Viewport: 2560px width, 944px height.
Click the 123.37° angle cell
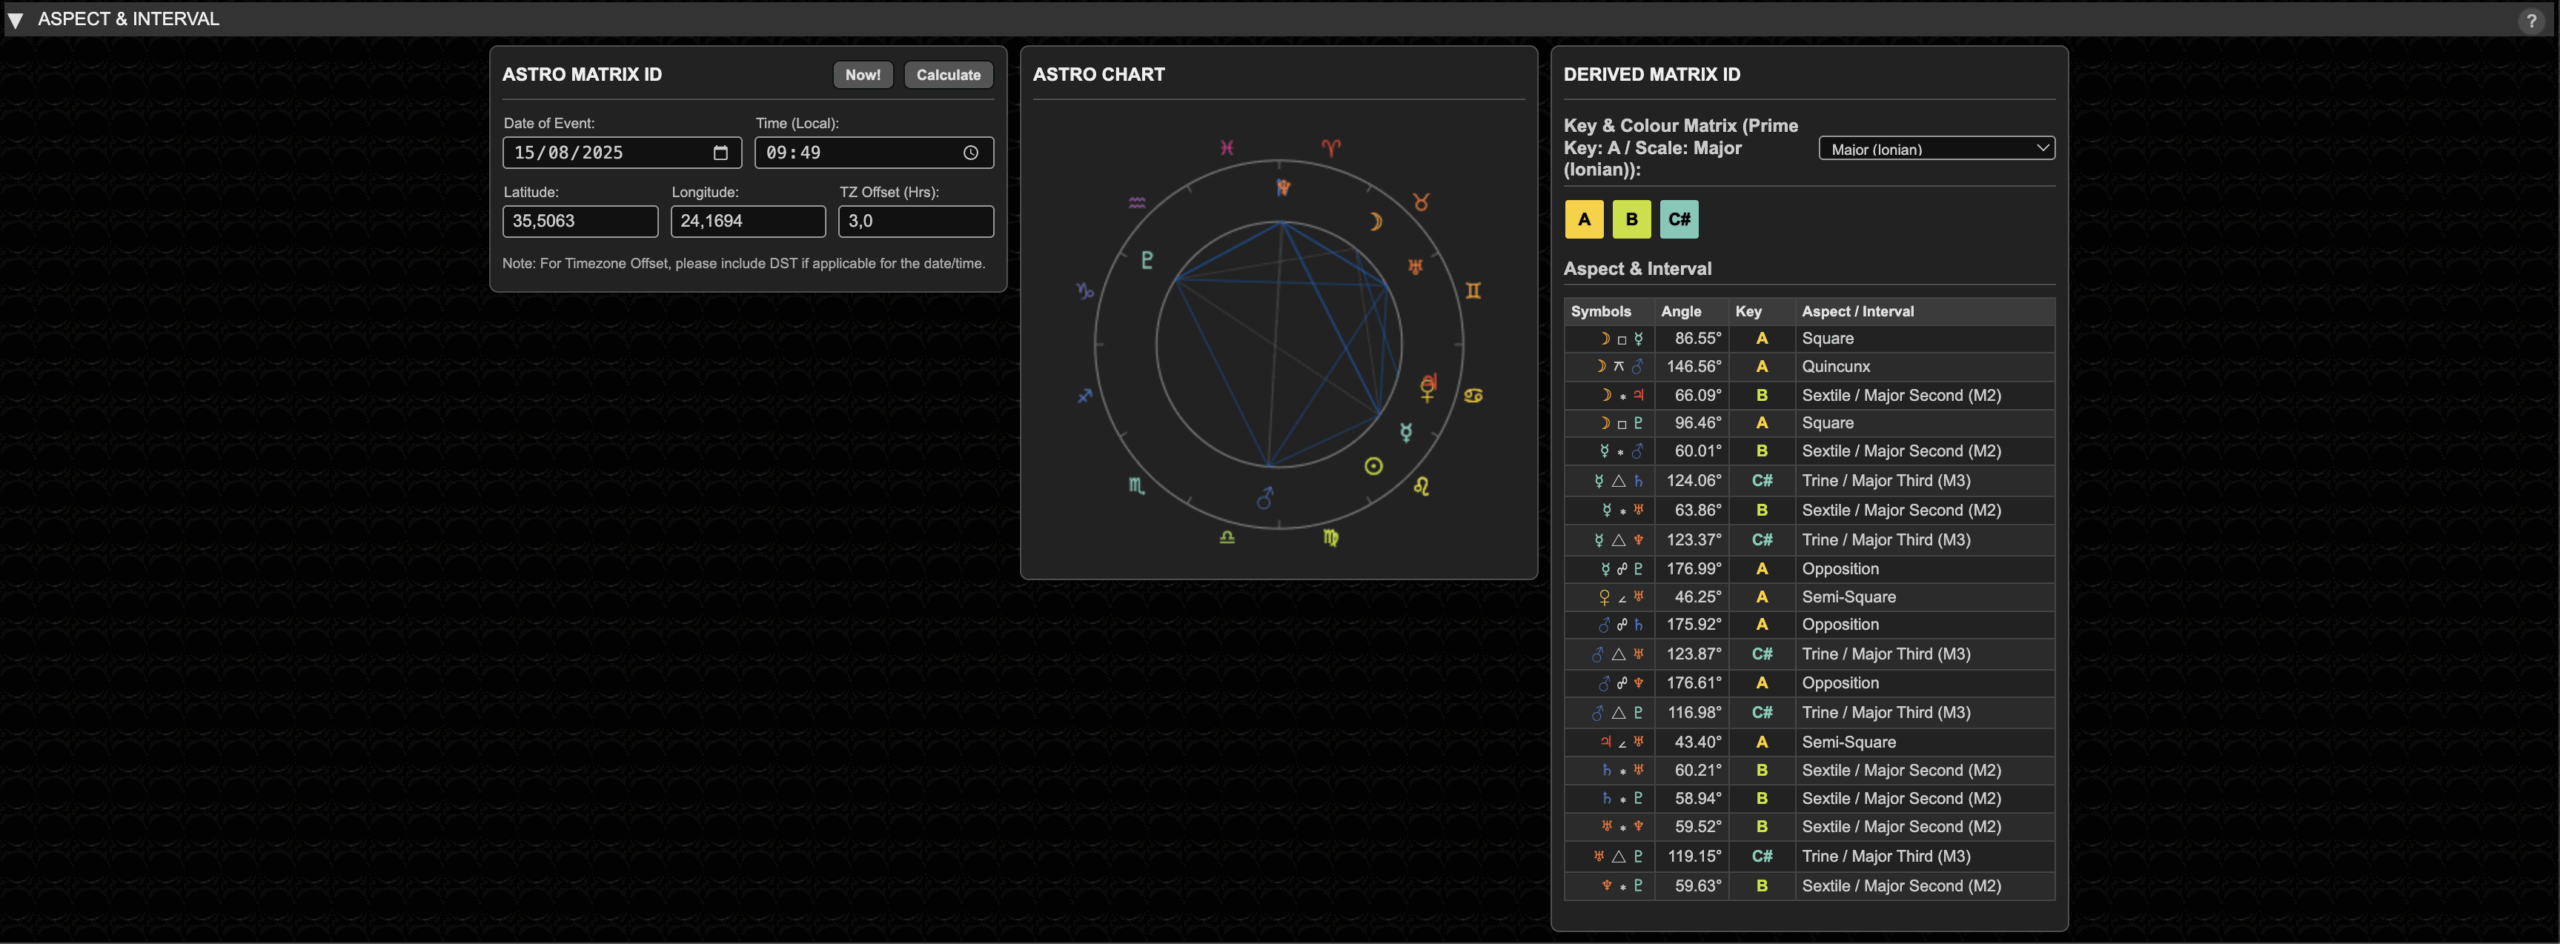pyautogui.click(x=1694, y=540)
